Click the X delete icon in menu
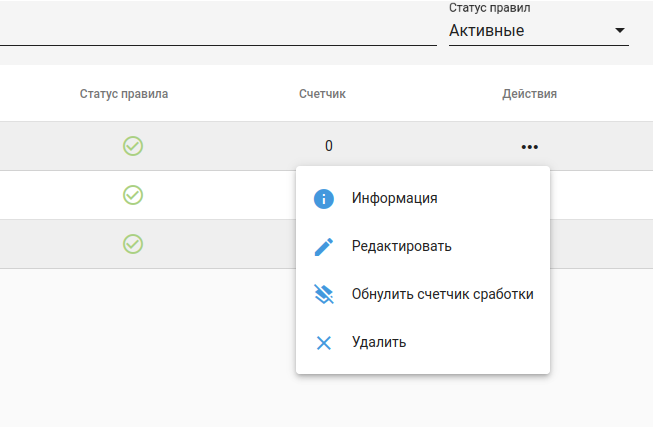This screenshot has width=653, height=427. pyautogui.click(x=323, y=343)
